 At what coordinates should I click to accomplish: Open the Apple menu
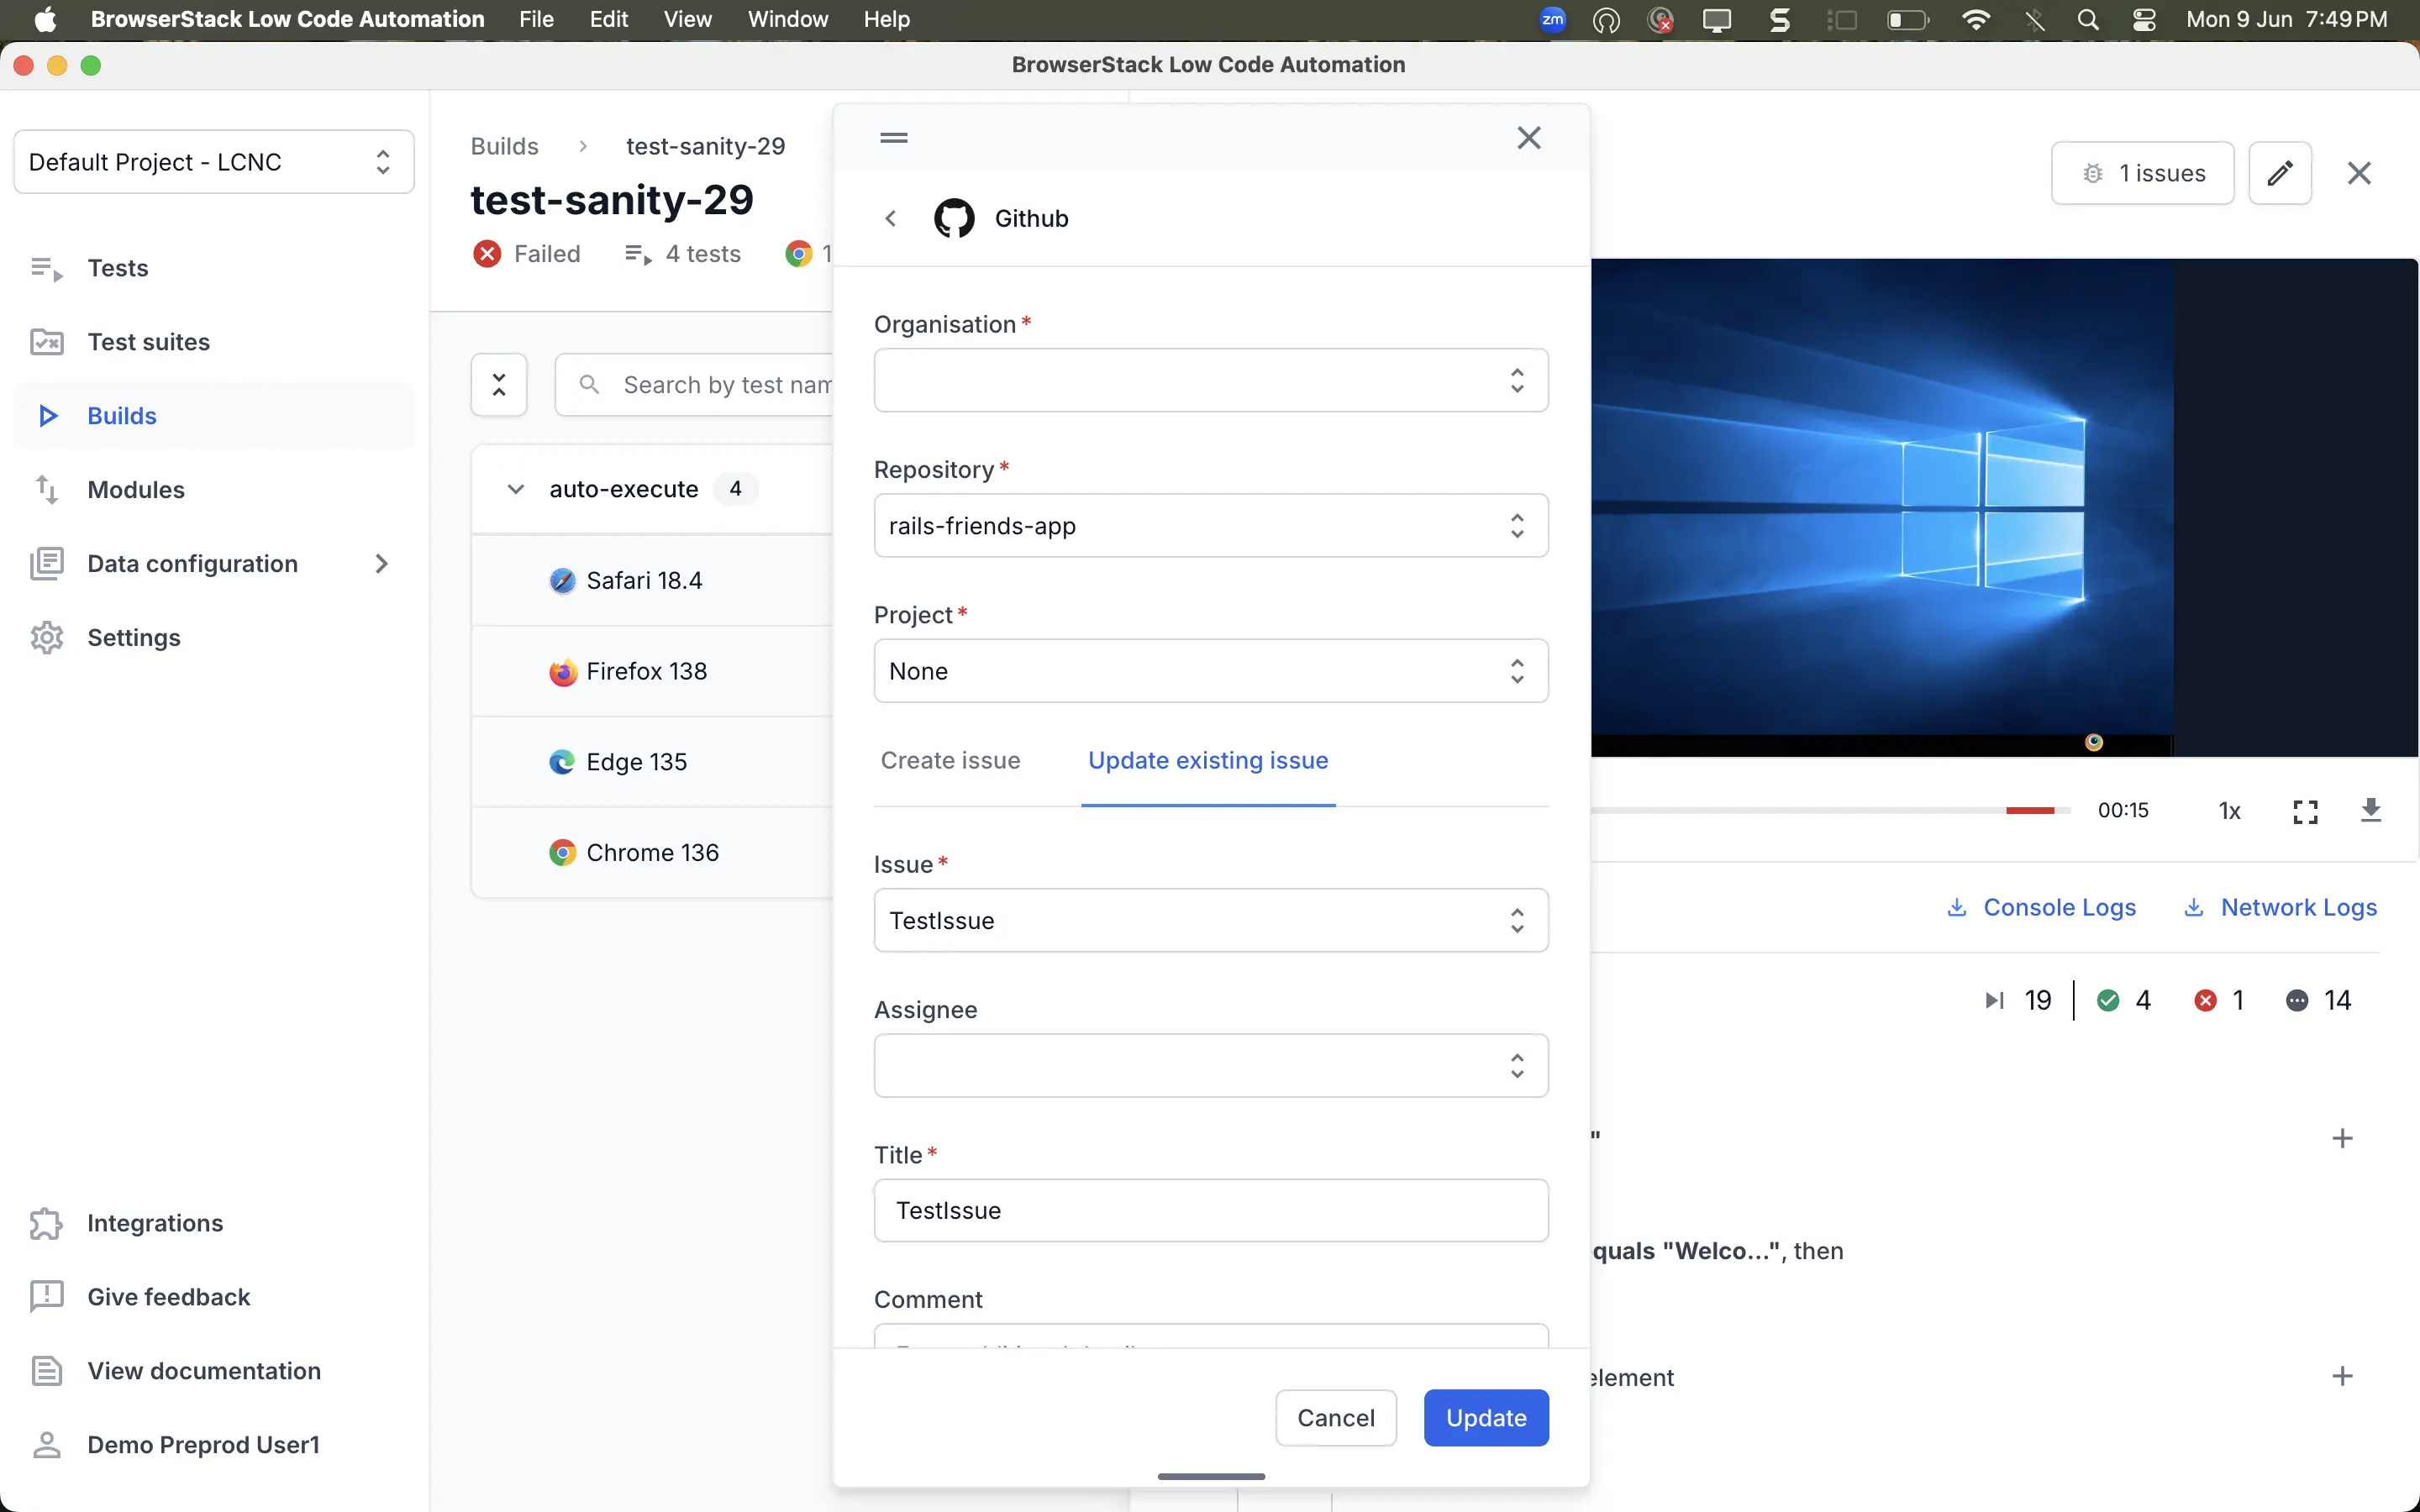tap(46, 19)
